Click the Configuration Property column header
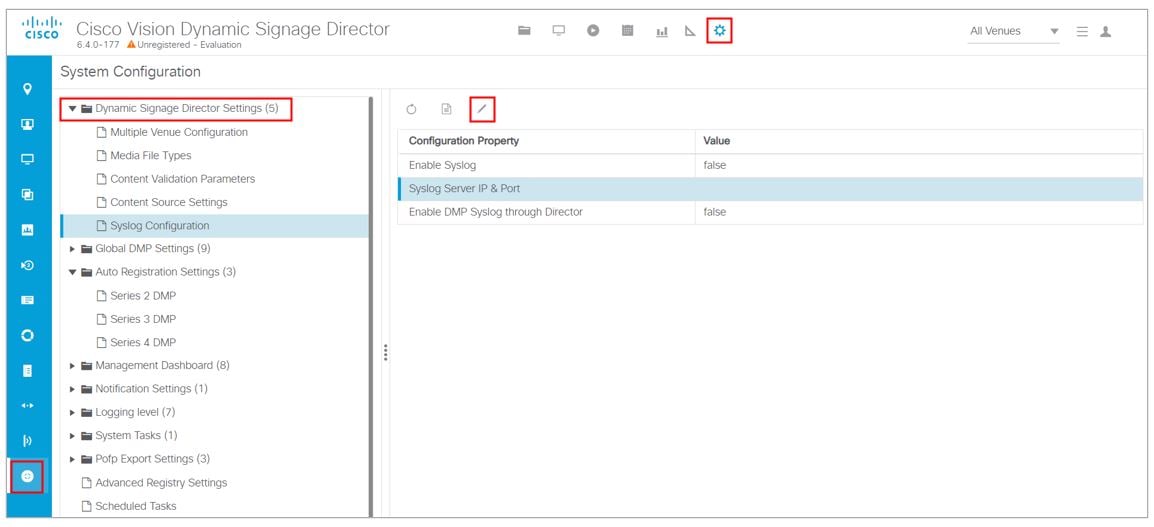Viewport: 1154px width, 527px height. point(546,141)
